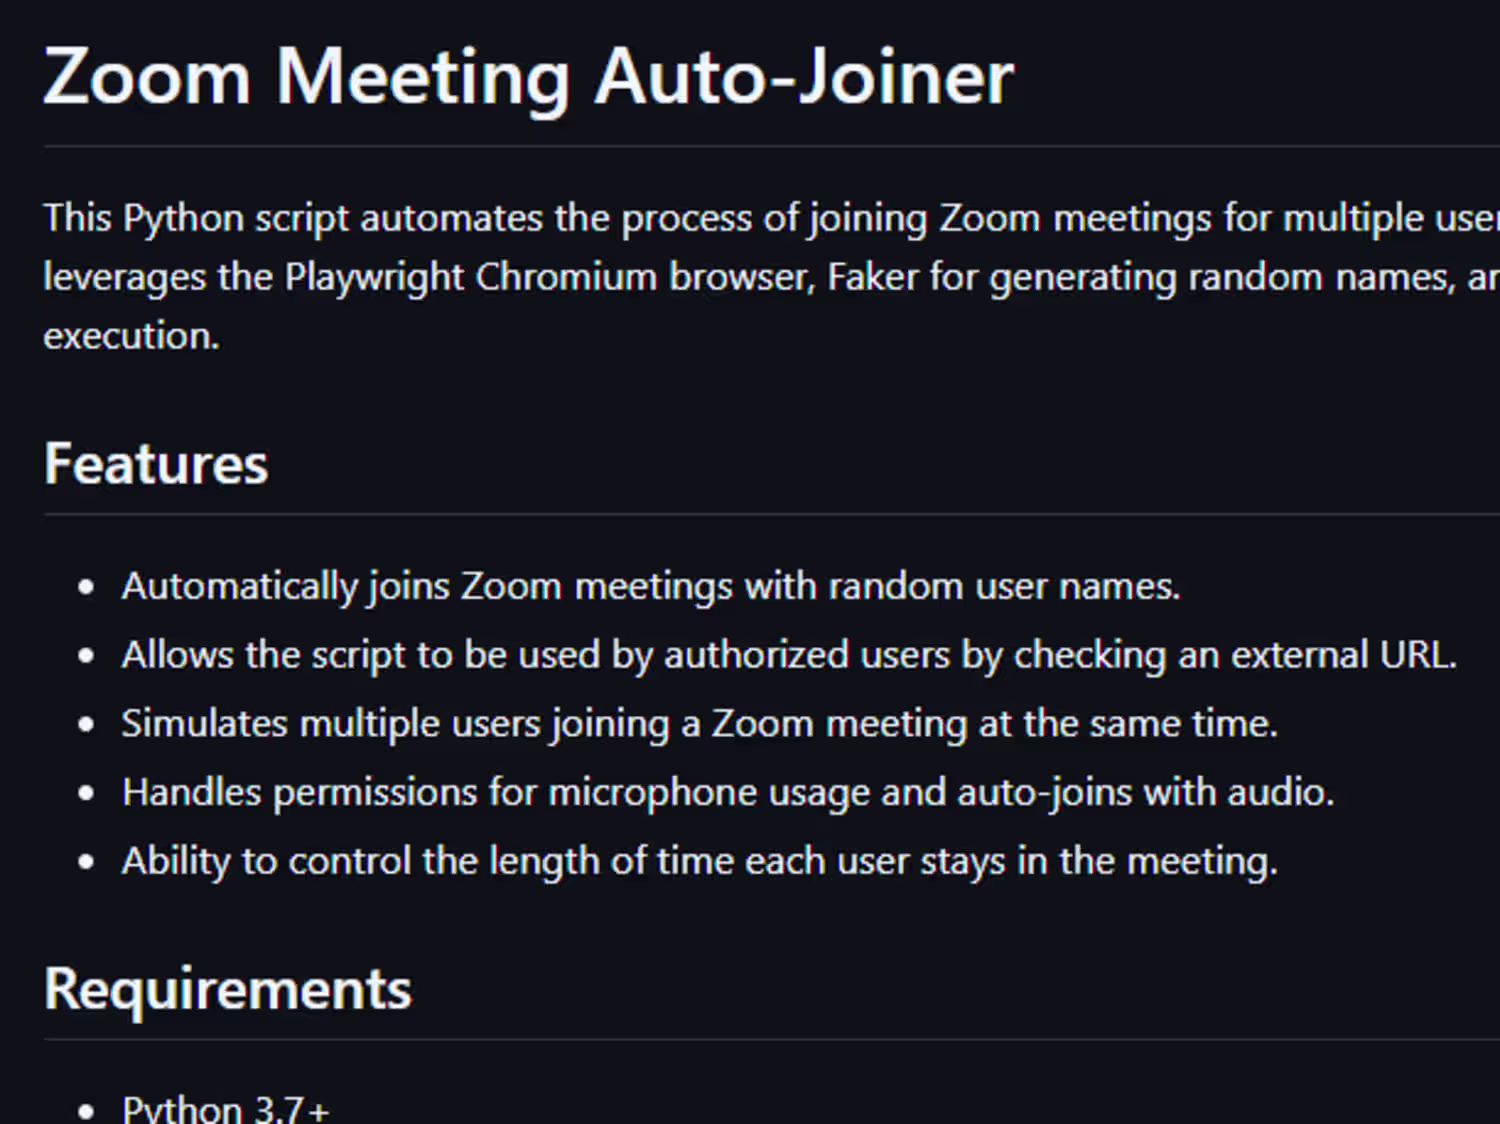Click the Zoom Meeting Auto-Joiner title heading

tap(528, 77)
